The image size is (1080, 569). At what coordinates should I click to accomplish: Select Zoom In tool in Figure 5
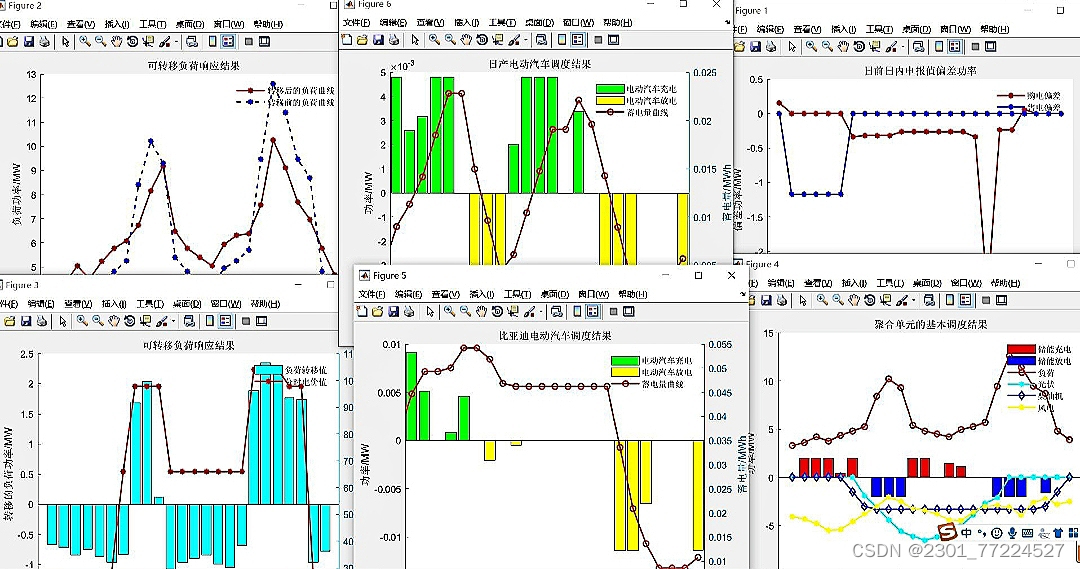point(449,311)
